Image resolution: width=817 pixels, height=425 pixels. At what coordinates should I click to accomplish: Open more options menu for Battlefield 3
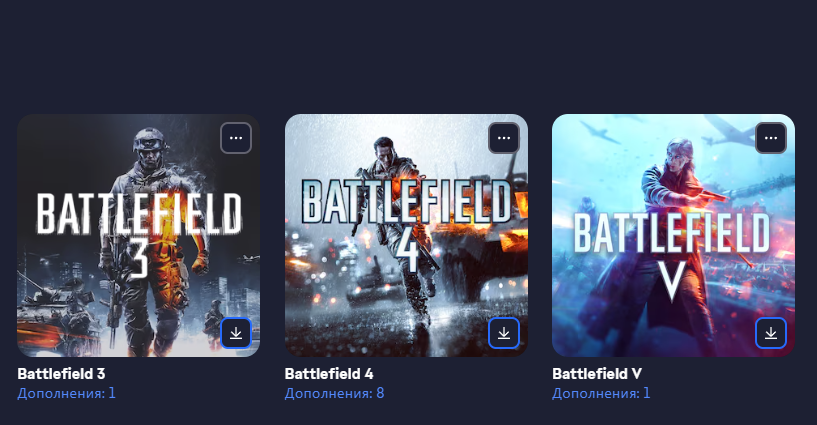point(236,138)
